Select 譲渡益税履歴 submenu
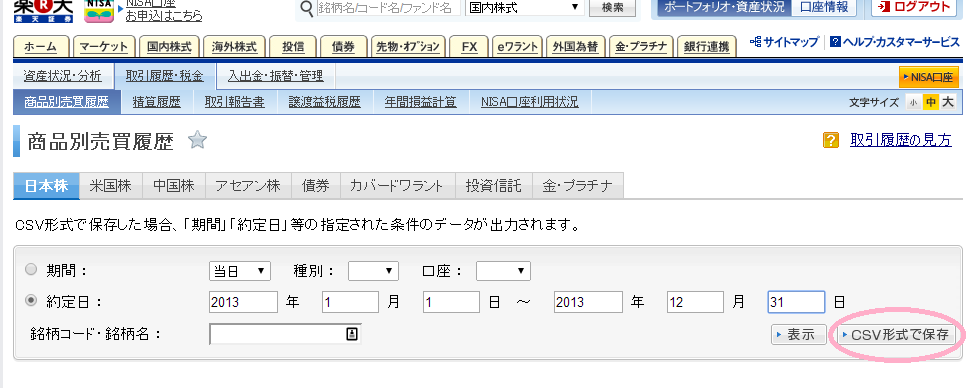 point(324,102)
